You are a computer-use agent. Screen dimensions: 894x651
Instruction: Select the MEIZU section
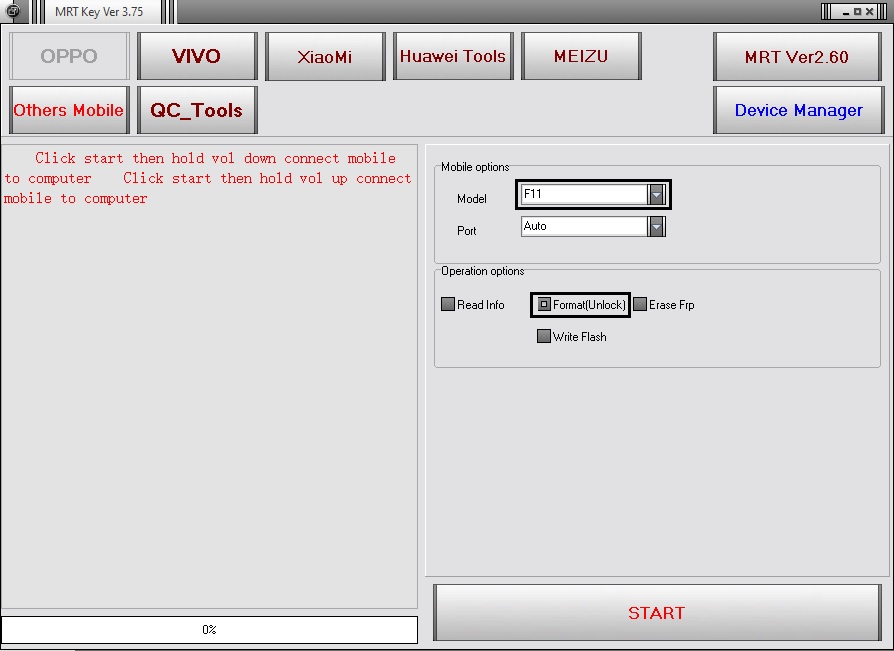point(581,56)
